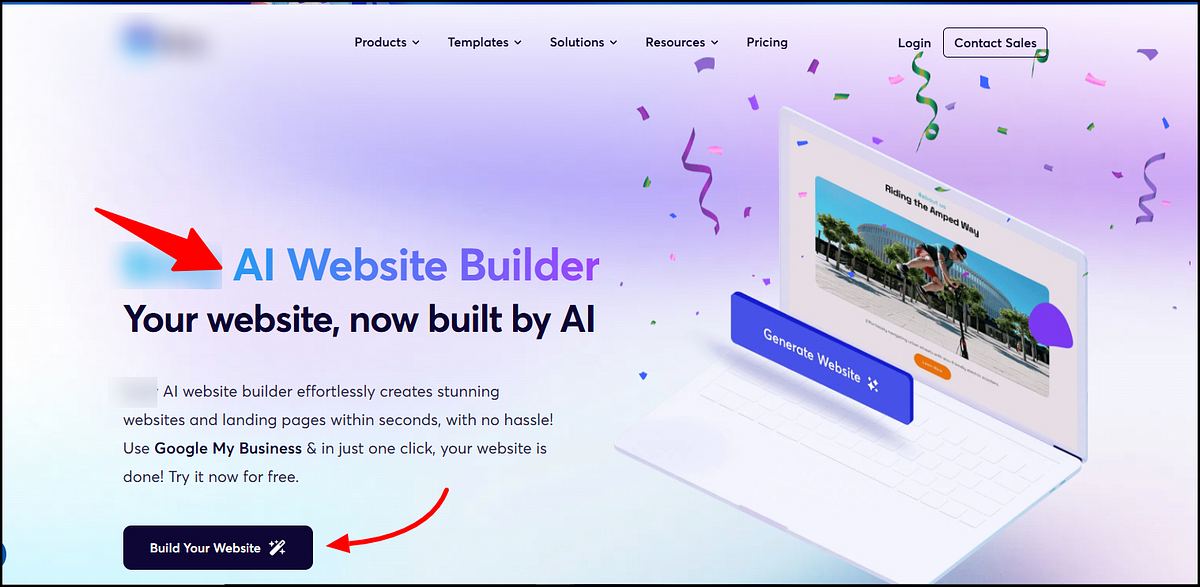Click the Build Your Website button
1200x587 pixels.
218,547
